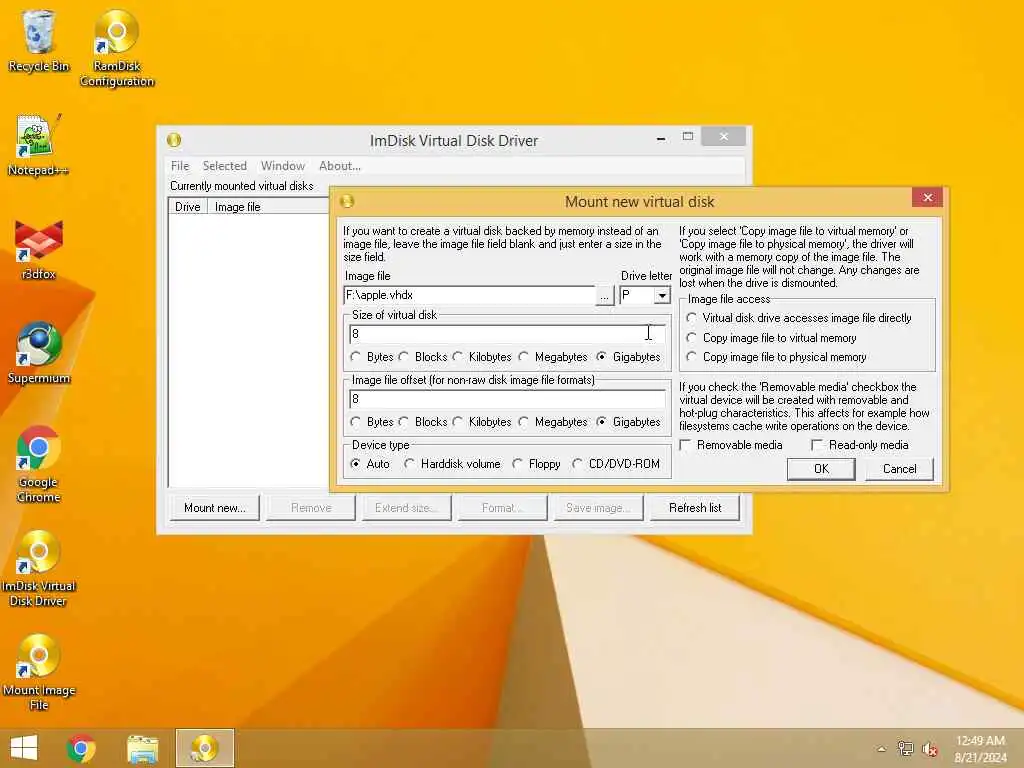Select Auto device type
Viewport: 1024px width, 768px height.
point(370,464)
